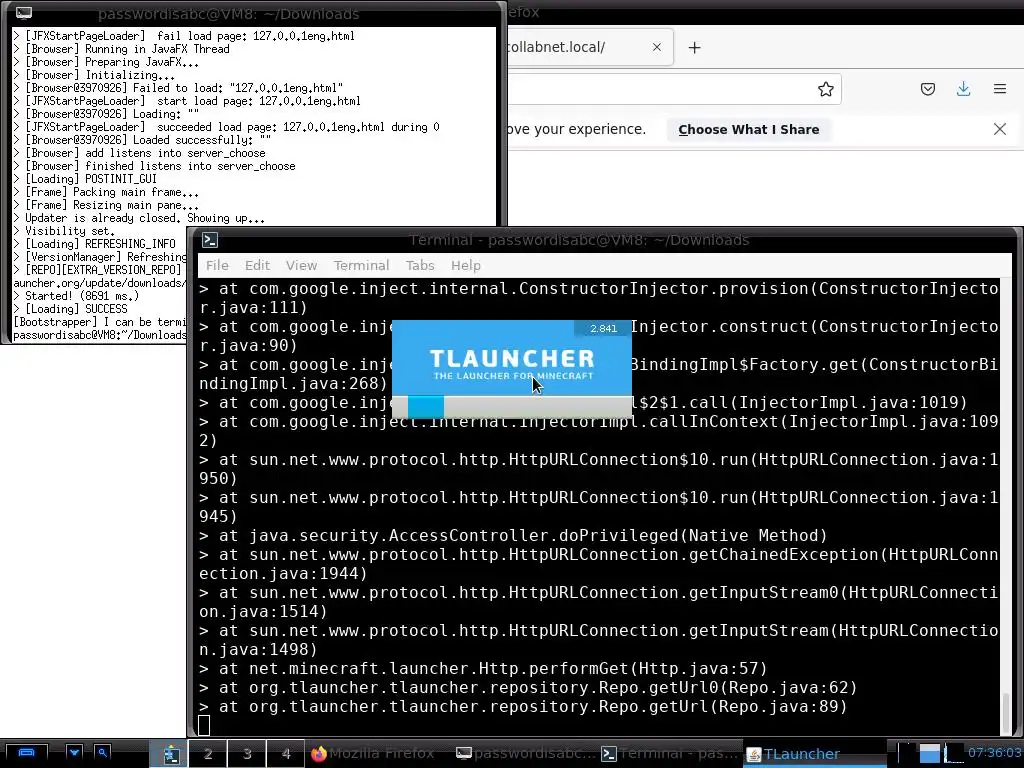Click the magnifier search icon in the taskbar

point(103,753)
